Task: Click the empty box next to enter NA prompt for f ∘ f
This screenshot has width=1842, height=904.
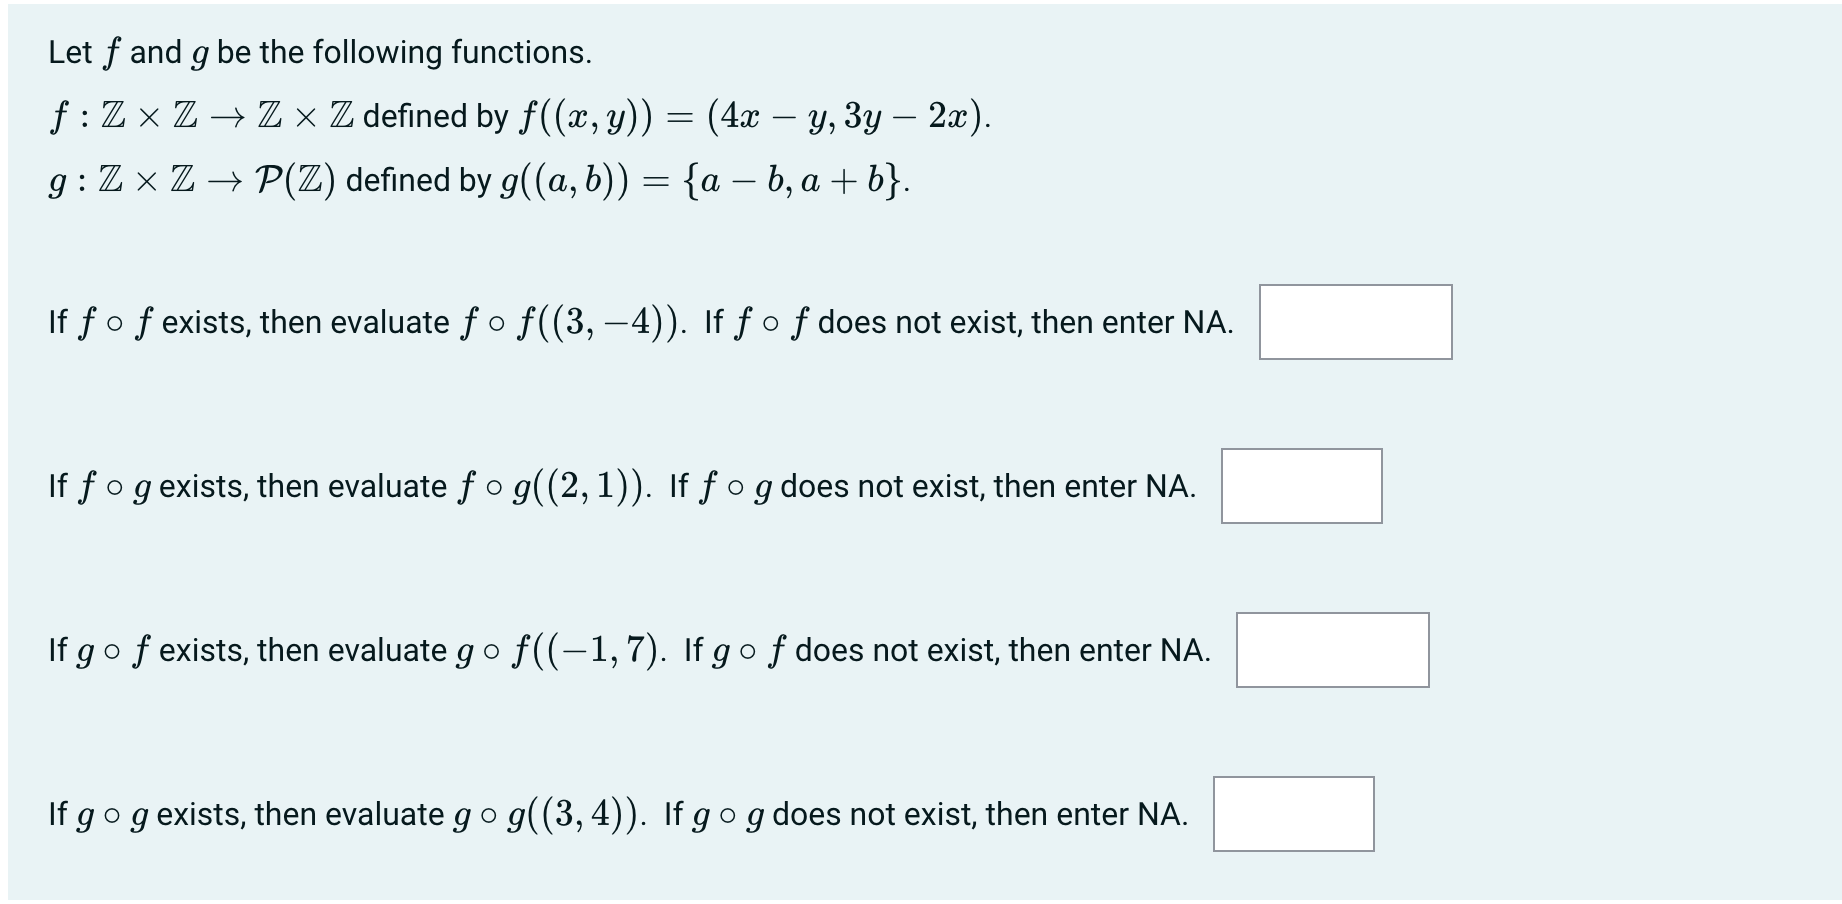Action: (x=1354, y=321)
